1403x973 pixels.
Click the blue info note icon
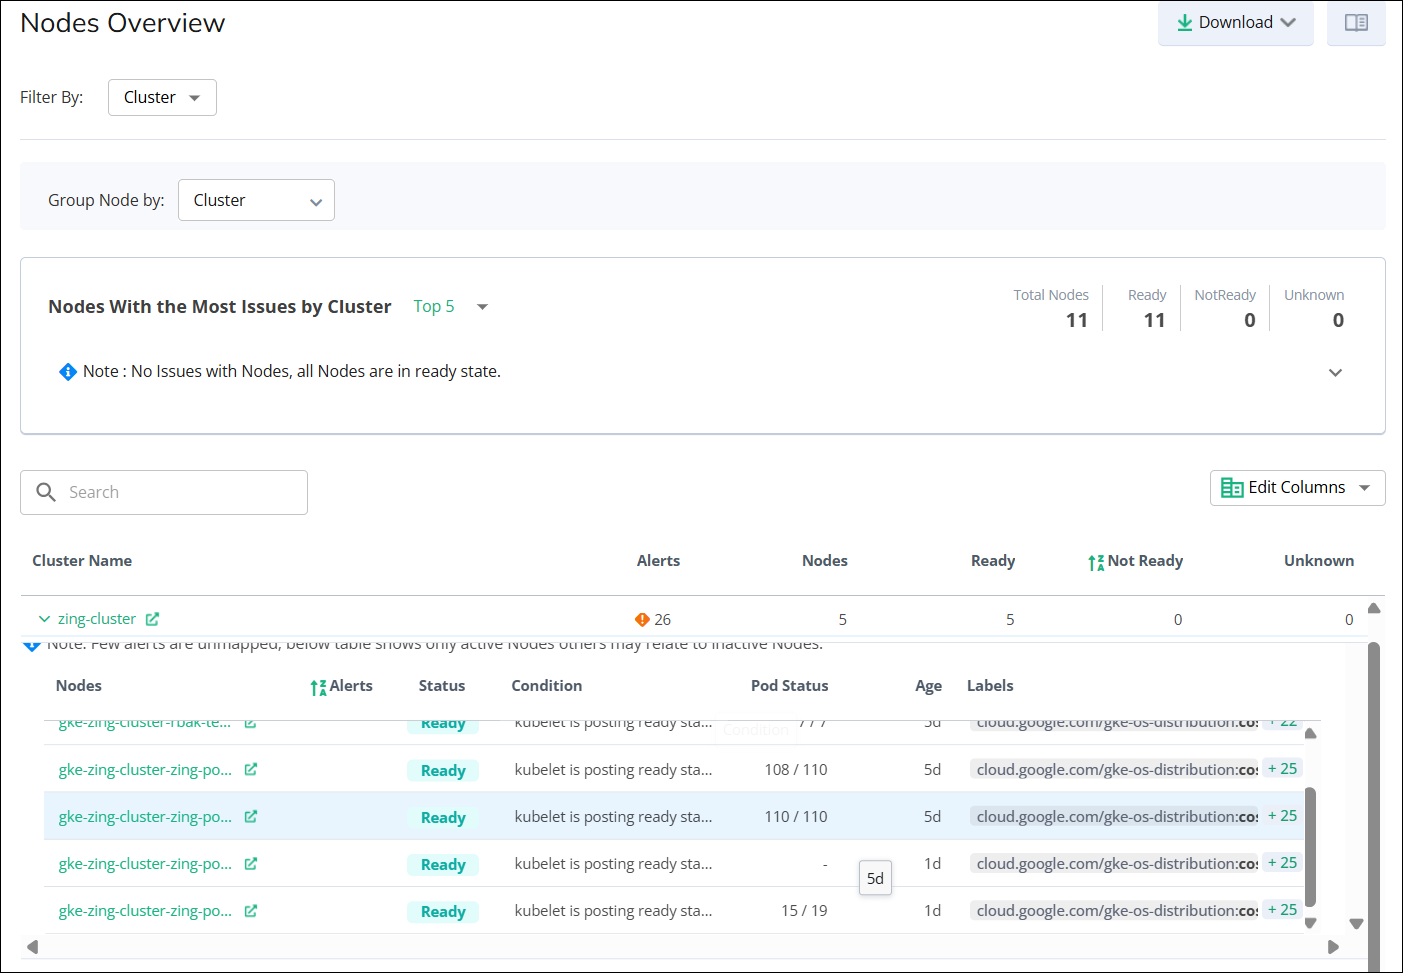pyautogui.click(x=68, y=372)
